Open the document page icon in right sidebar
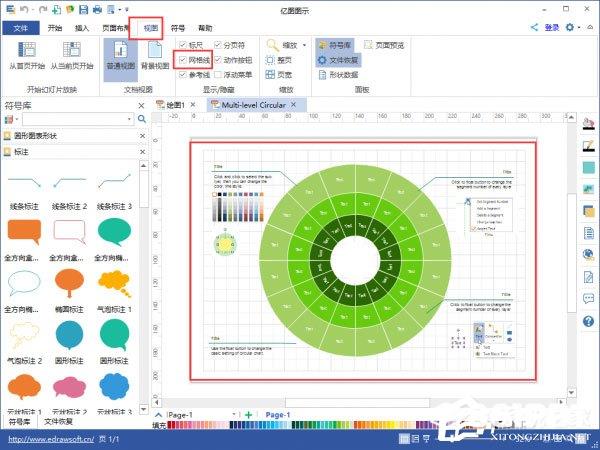Viewport: 600px width, 450px height. [589, 233]
